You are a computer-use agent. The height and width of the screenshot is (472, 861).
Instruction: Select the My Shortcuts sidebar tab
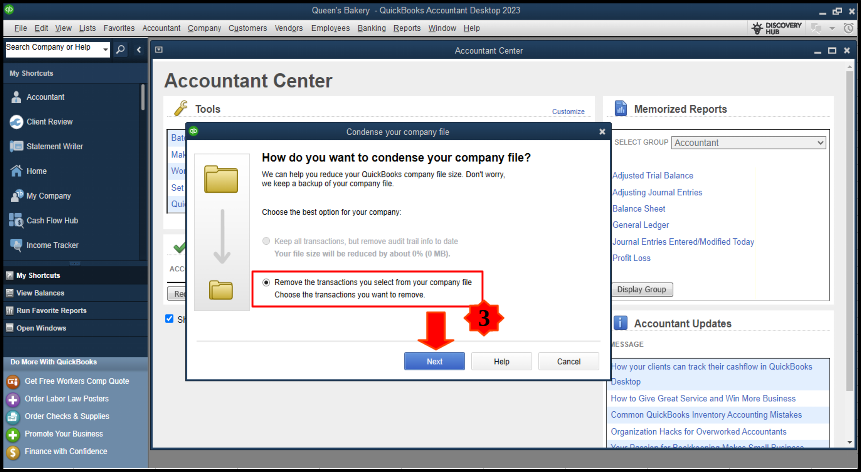point(75,276)
